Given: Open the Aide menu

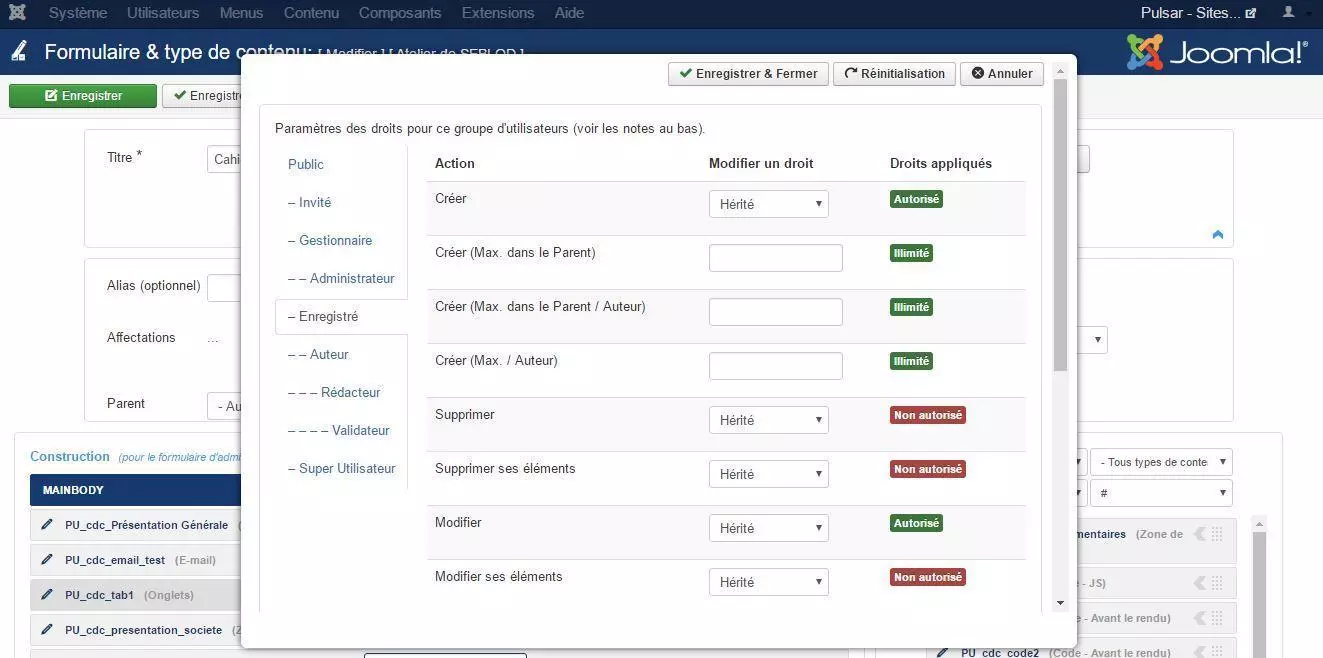Looking at the screenshot, I should pos(569,13).
